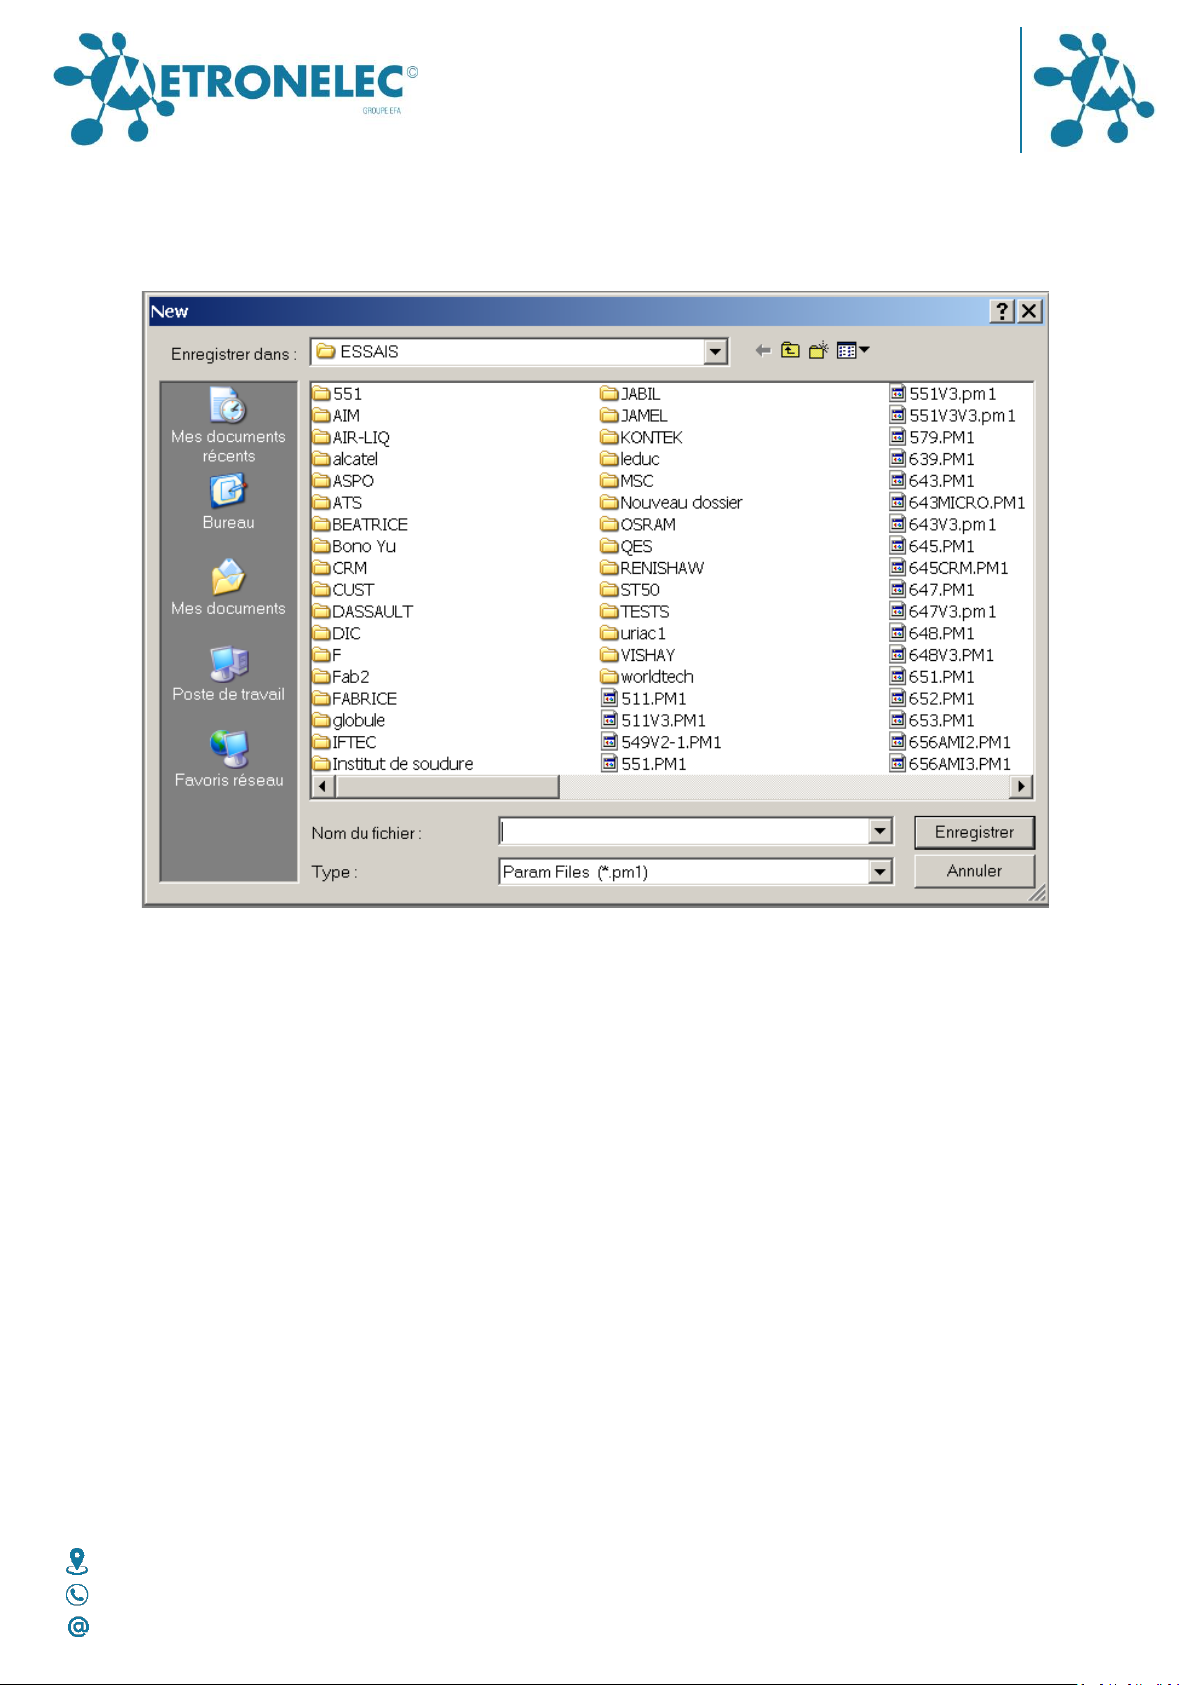Select file 643MICRO.PM1
The image size is (1192, 1685).
pyautogui.click(x=958, y=503)
